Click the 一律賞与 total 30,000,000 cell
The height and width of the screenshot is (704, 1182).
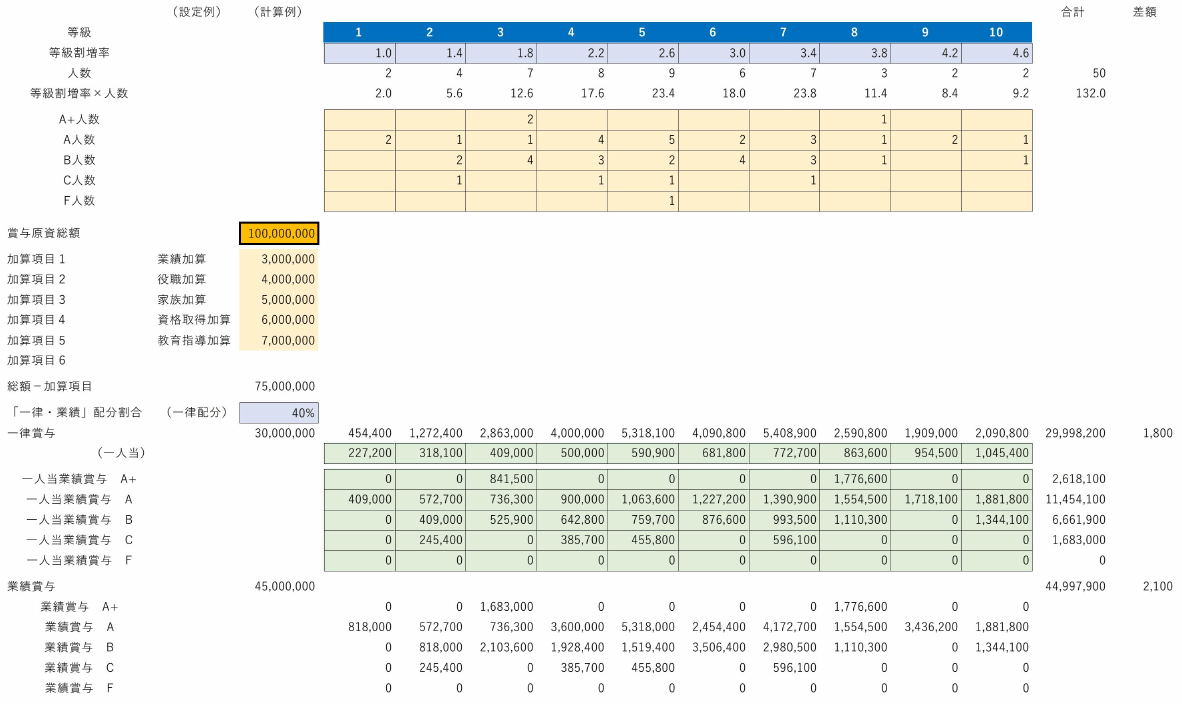coord(286,433)
